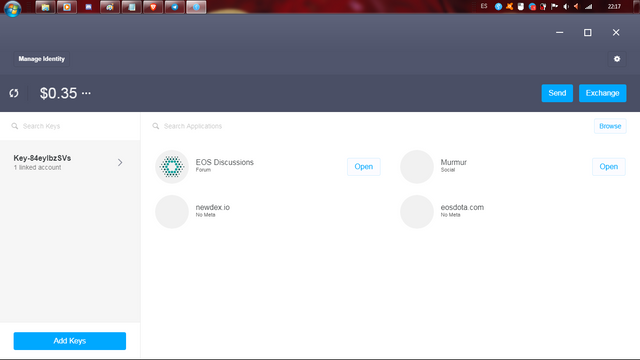Image resolution: width=640 pixels, height=360 pixels.
Task: Open the Murmur app
Action: (x=609, y=167)
